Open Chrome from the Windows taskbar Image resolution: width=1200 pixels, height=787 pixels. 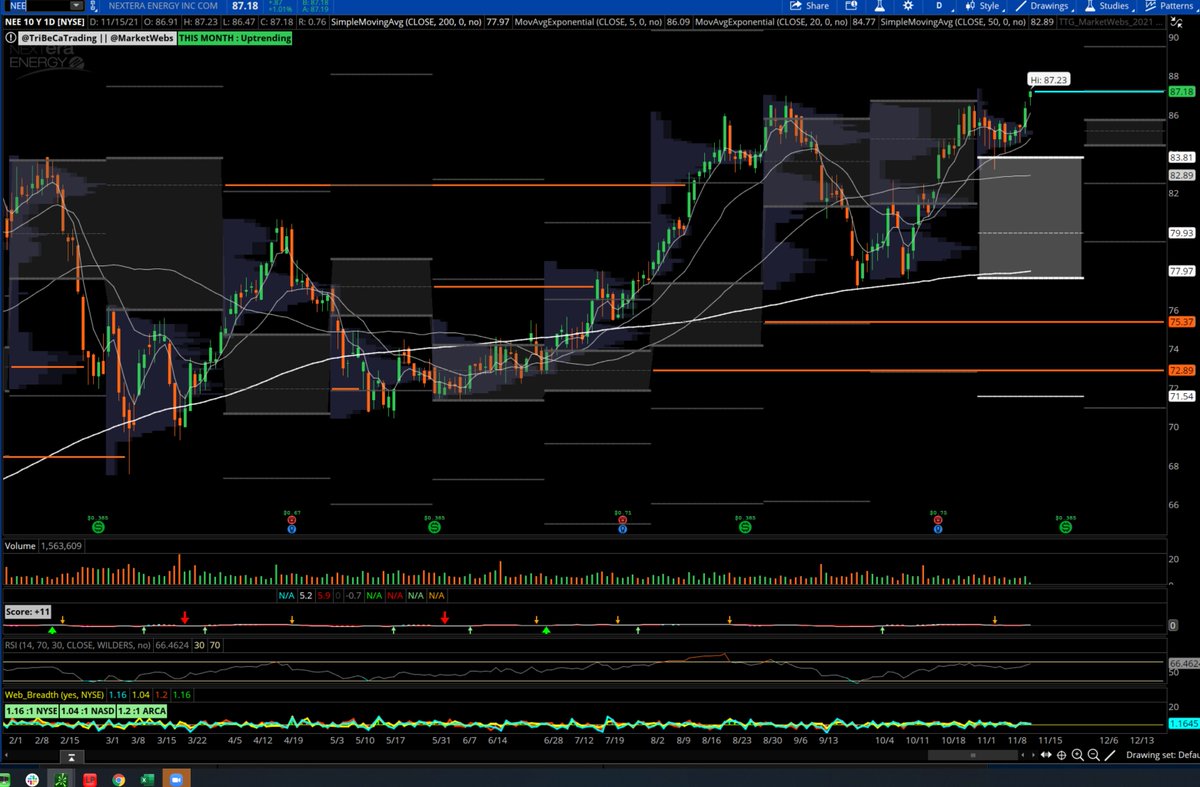point(119,779)
